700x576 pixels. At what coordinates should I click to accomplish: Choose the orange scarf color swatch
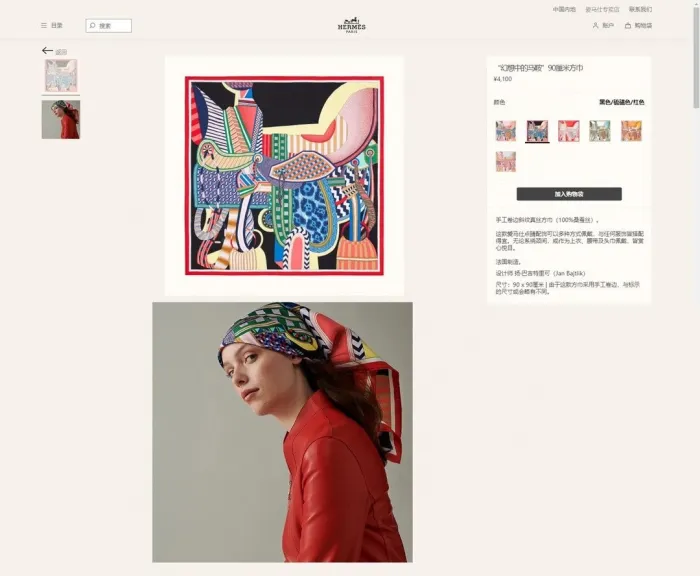631,131
